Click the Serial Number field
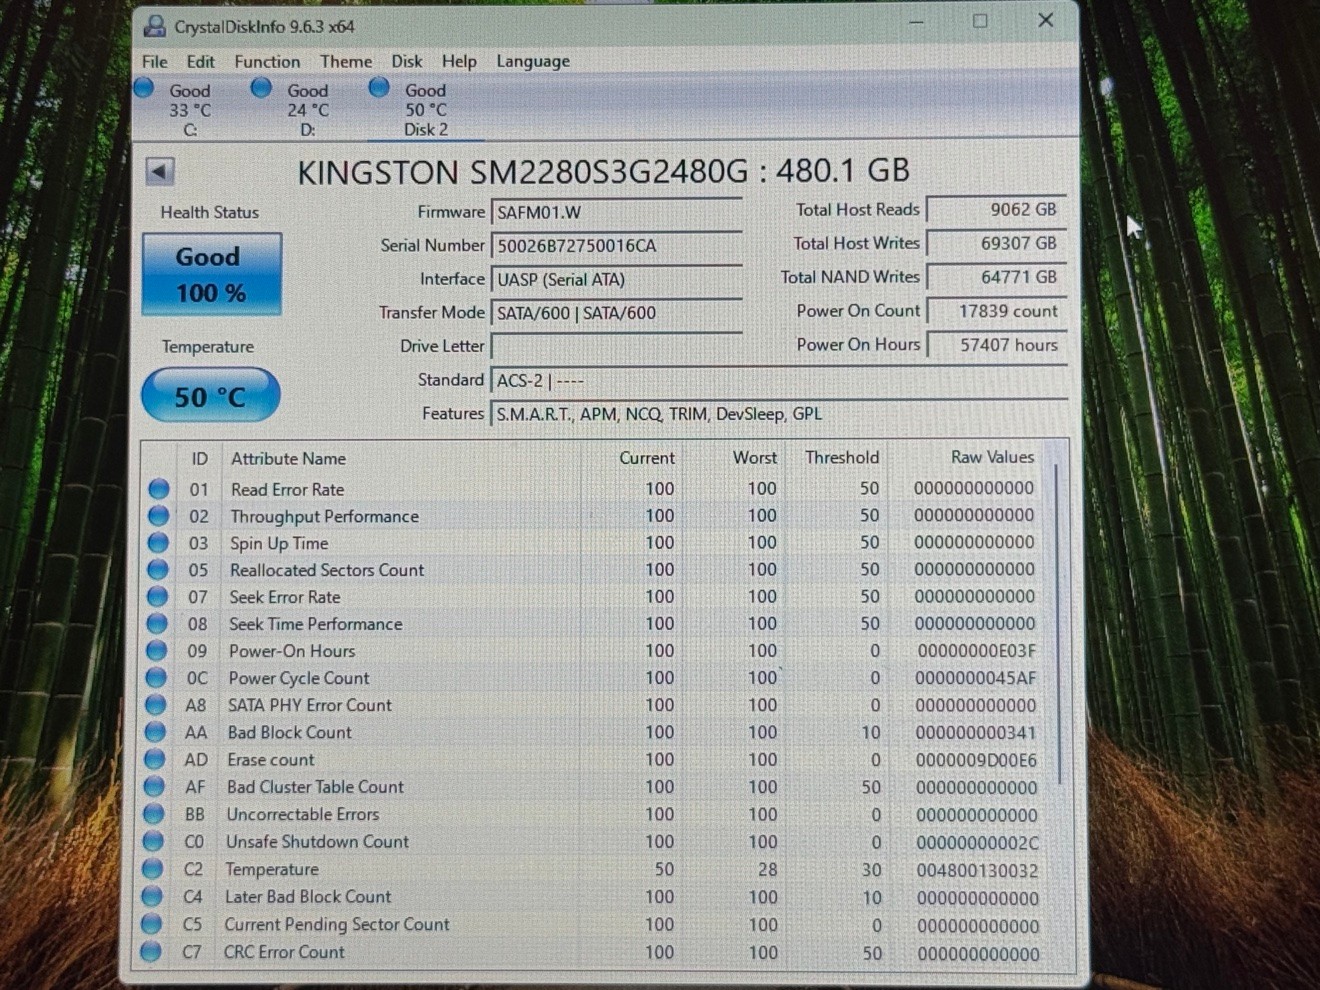The height and width of the screenshot is (990, 1320). pyautogui.click(x=616, y=246)
